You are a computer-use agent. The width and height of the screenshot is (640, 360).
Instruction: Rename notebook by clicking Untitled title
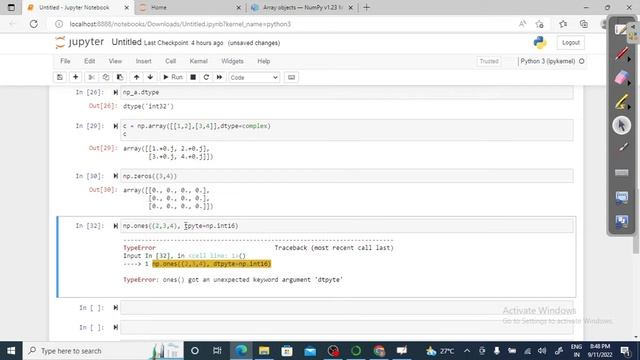[x=126, y=42]
